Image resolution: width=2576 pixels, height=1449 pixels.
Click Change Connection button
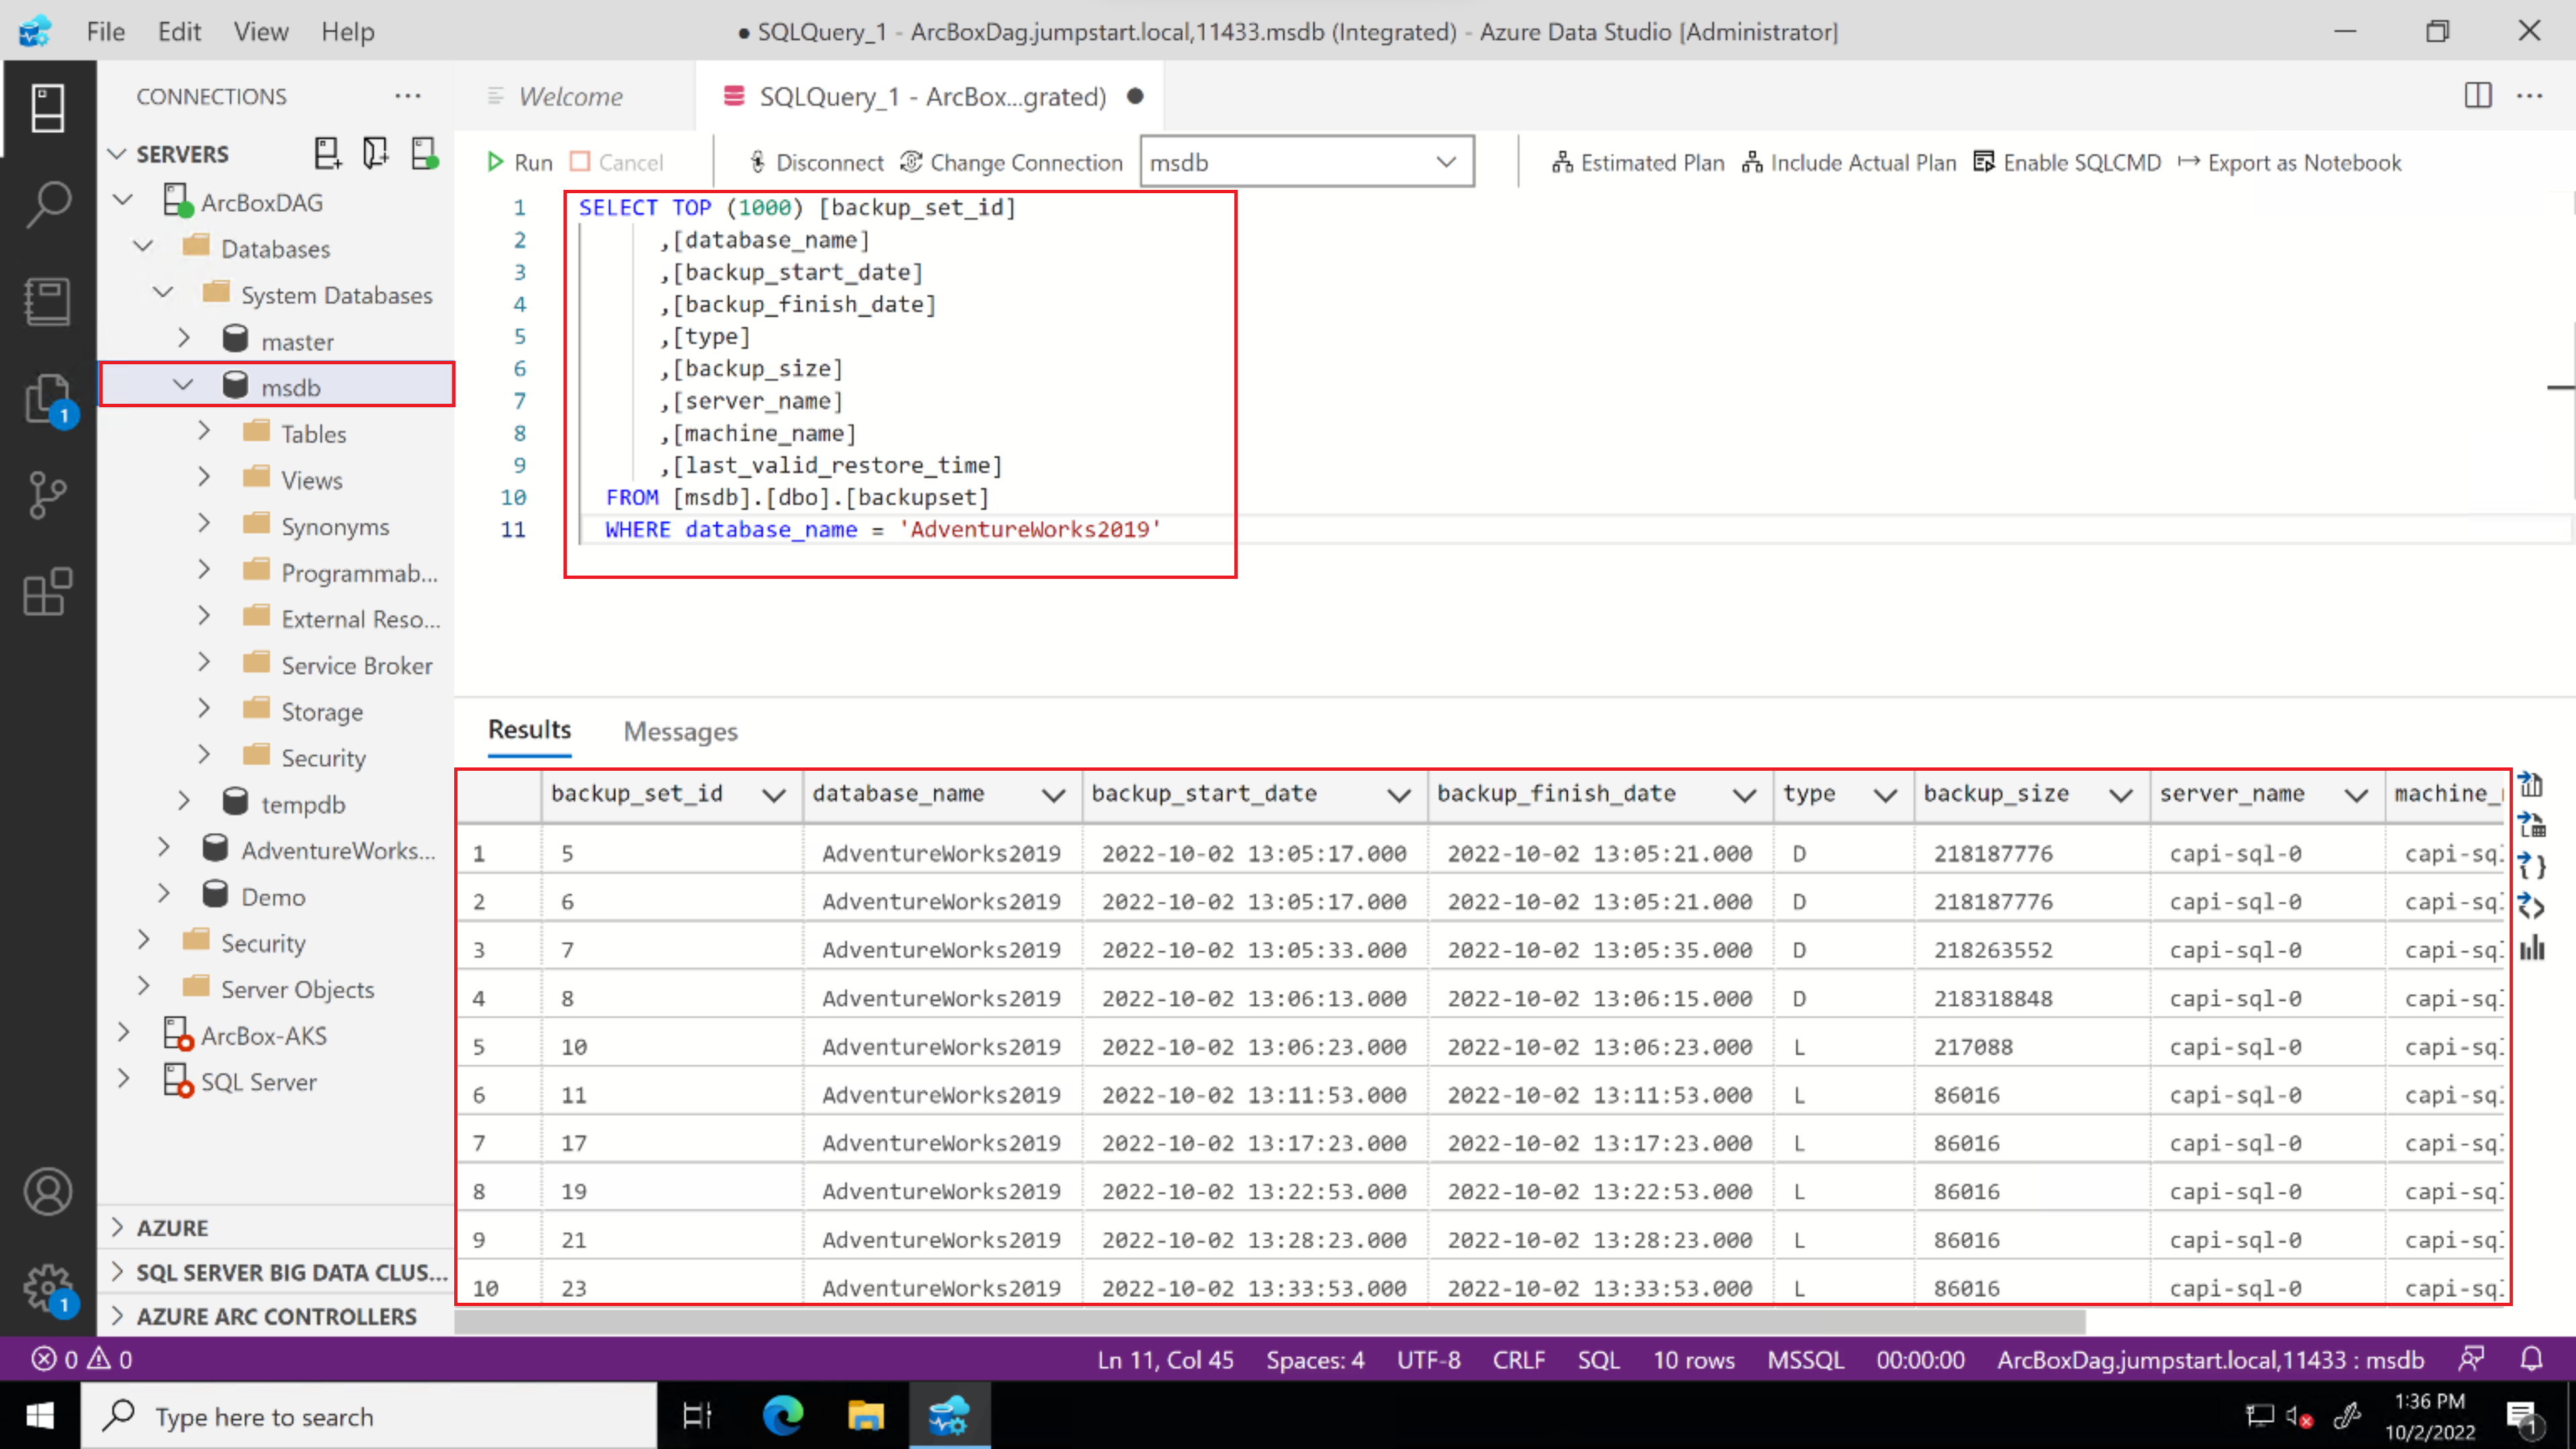tap(1011, 162)
